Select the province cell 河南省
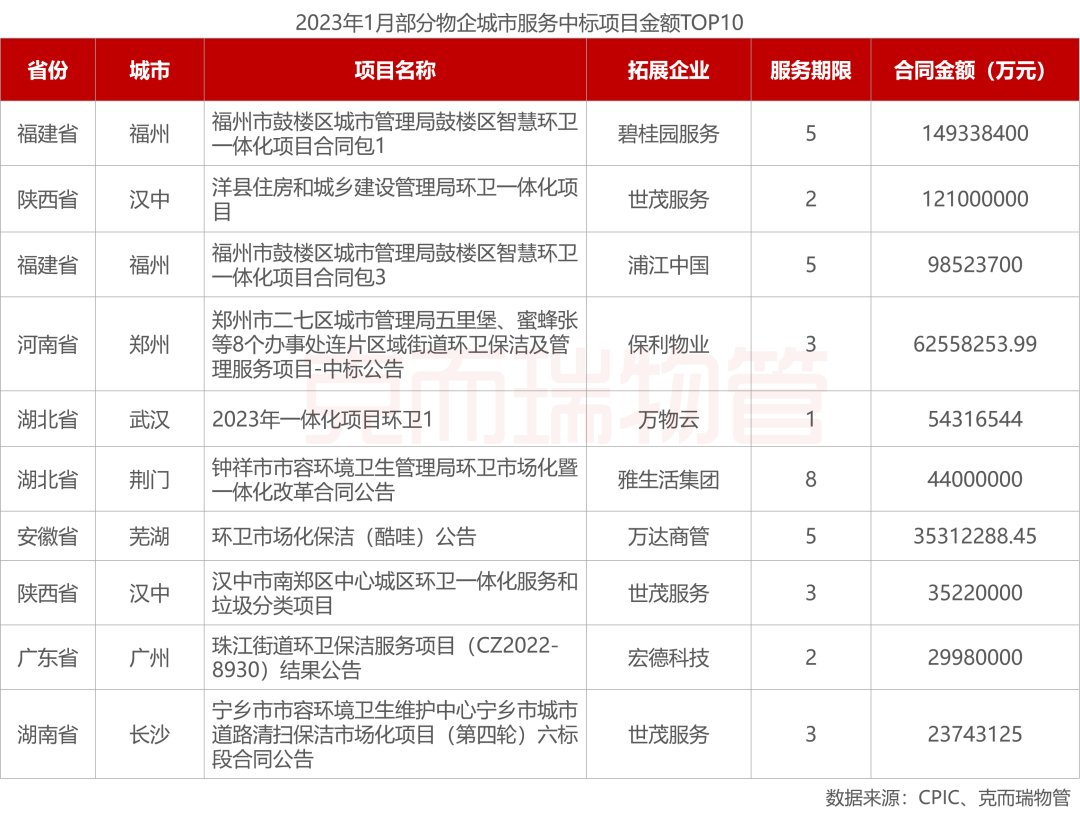 48,344
